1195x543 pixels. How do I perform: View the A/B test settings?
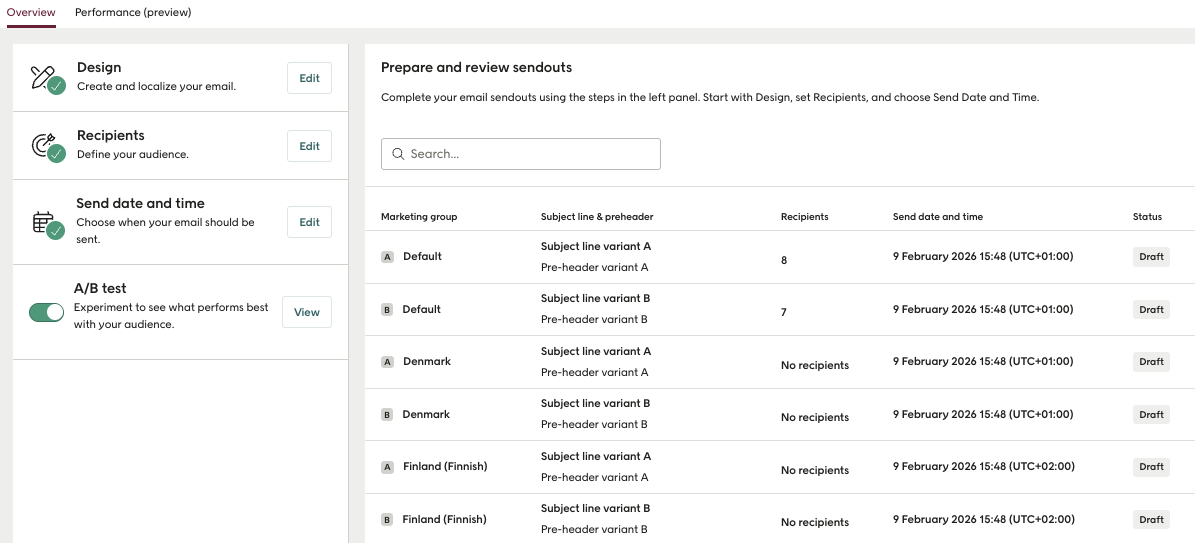coord(306,312)
